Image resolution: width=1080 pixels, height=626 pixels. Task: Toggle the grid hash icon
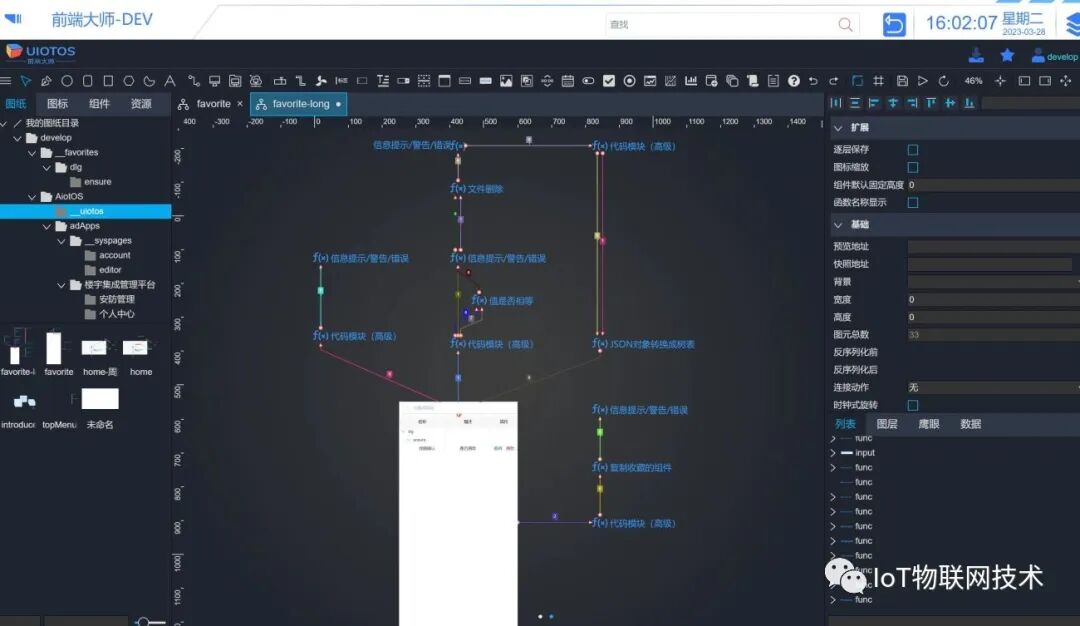pos(878,81)
